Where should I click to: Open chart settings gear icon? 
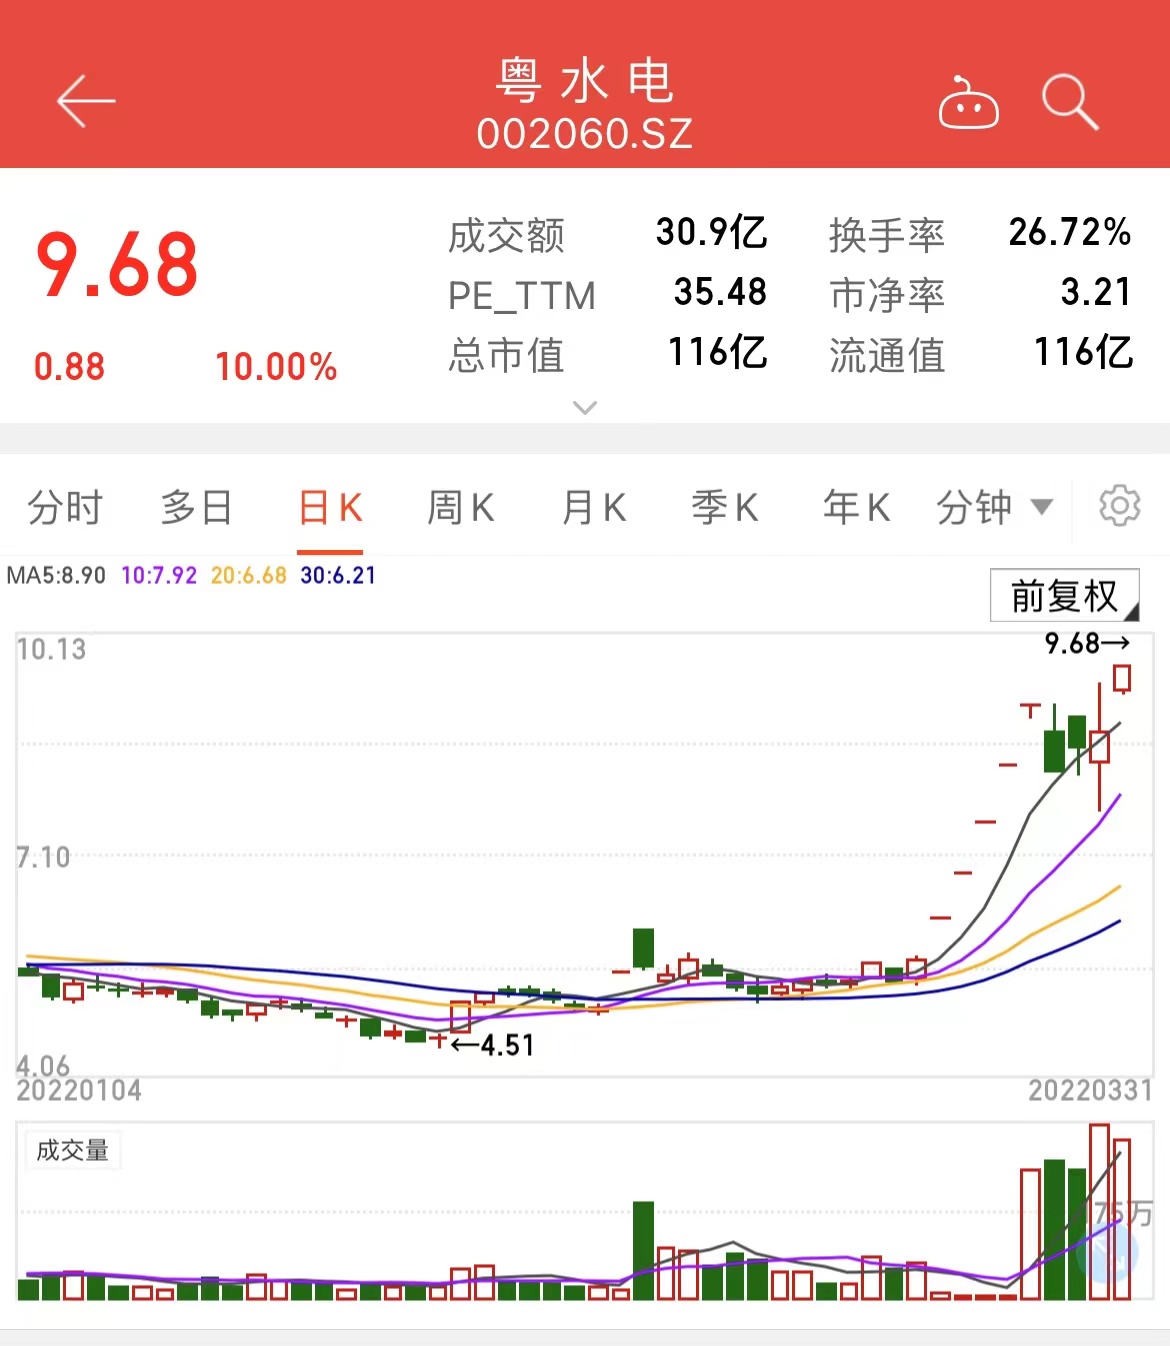(1119, 506)
